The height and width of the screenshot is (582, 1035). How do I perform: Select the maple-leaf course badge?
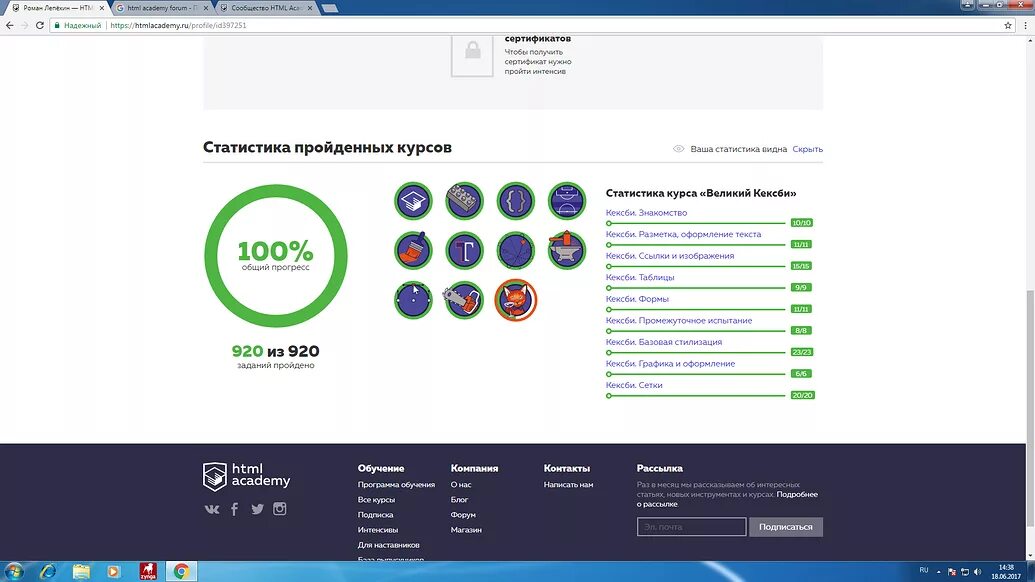pos(516,251)
